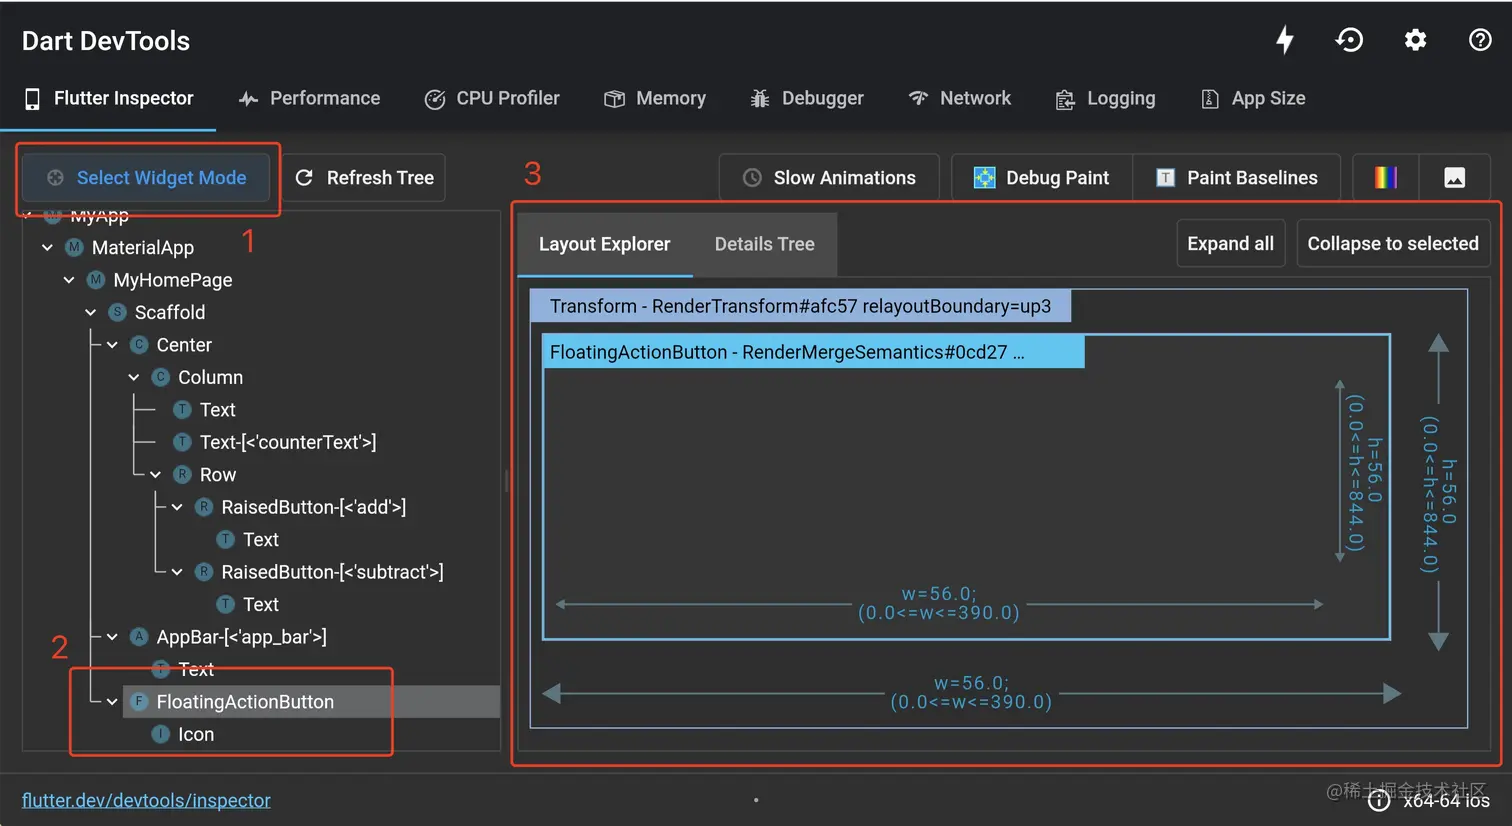The height and width of the screenshot is (826, 1512).
Task: Collapse the MyHomePage tree node
Action: pos(69,280)
